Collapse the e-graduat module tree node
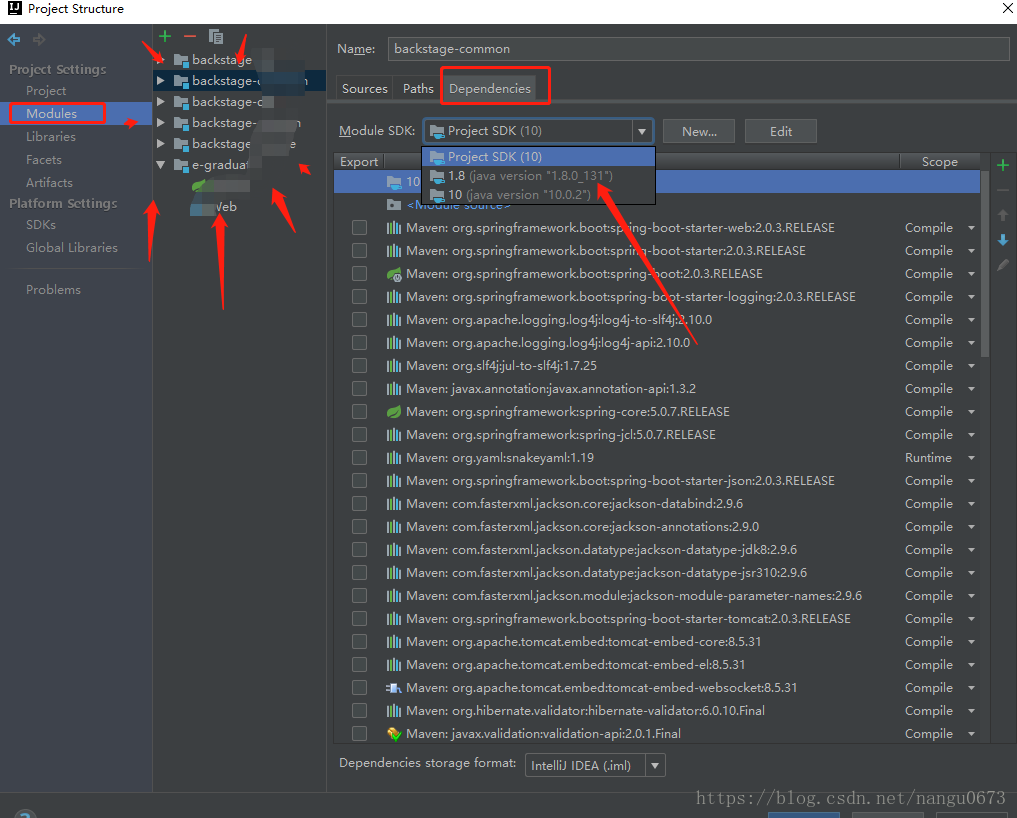1017x818 pixels. click(161, 165)
